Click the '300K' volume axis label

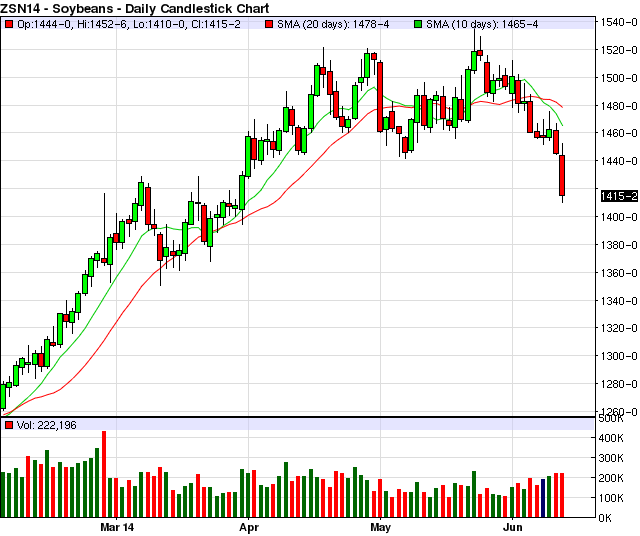point(611,458)
